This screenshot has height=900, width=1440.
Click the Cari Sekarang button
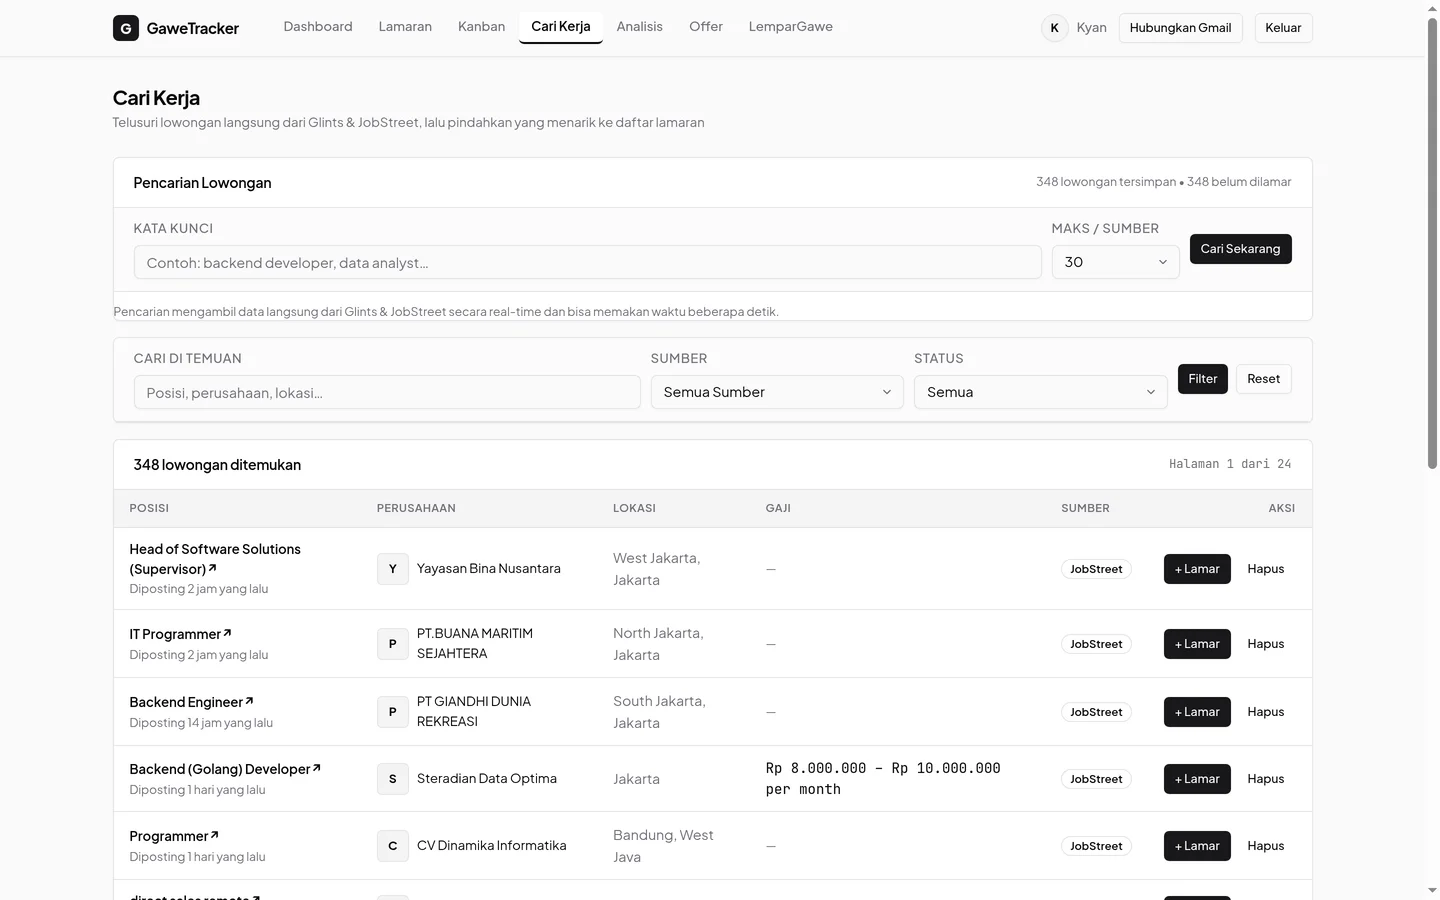coord(1240,249)
